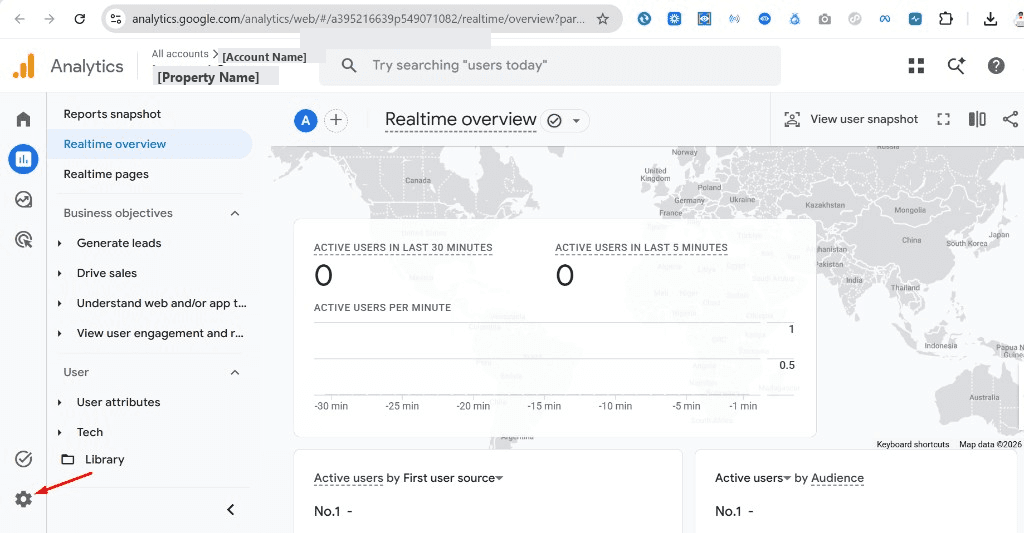Screen dimensions: 1024x533
Task: Open the Admin gear icon
Action: click(24, 500)
